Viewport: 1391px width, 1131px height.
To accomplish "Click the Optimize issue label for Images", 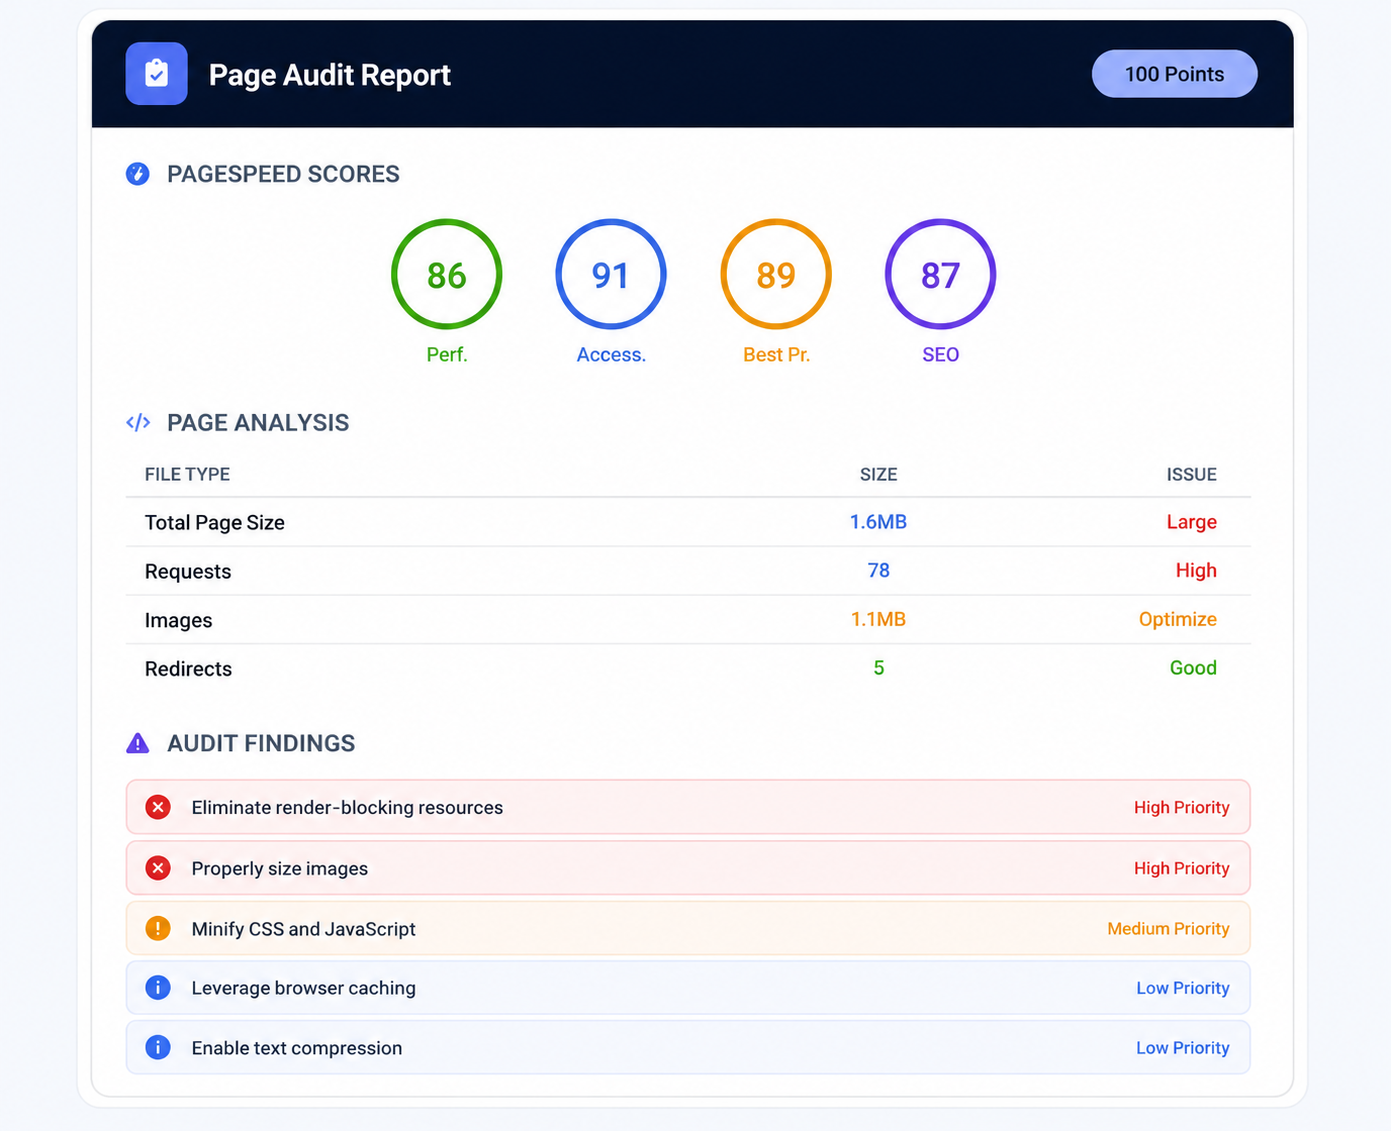I will (1177, 619).
